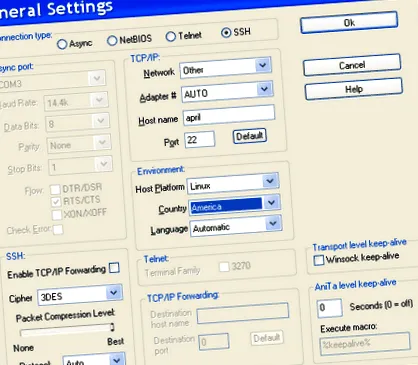Toggle the Telnet 3270 checkbox
Image resolution: width=418 pixels, height=365 pixels.
click(x=224, y=267)
